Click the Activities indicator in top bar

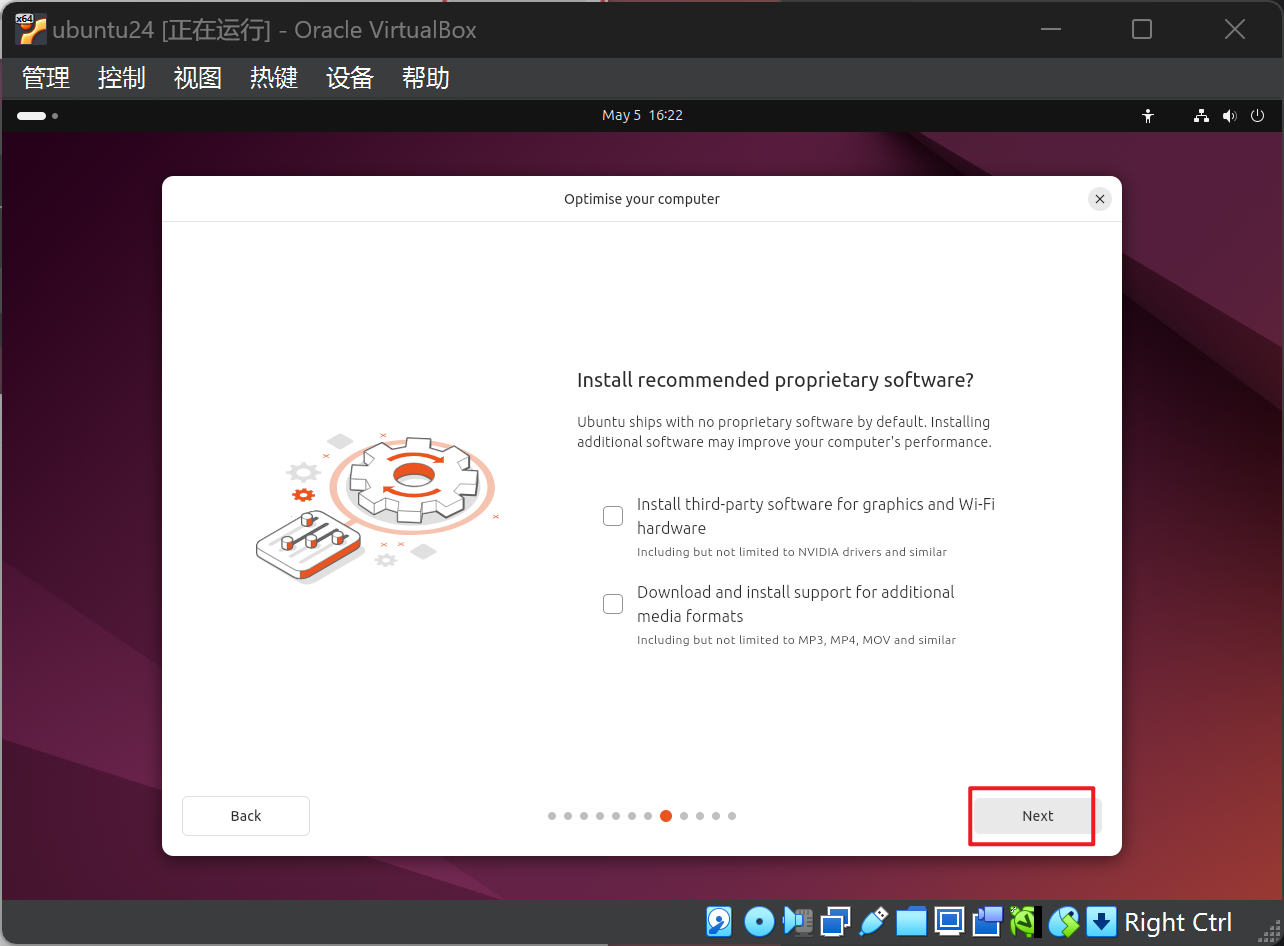[38, 116]
